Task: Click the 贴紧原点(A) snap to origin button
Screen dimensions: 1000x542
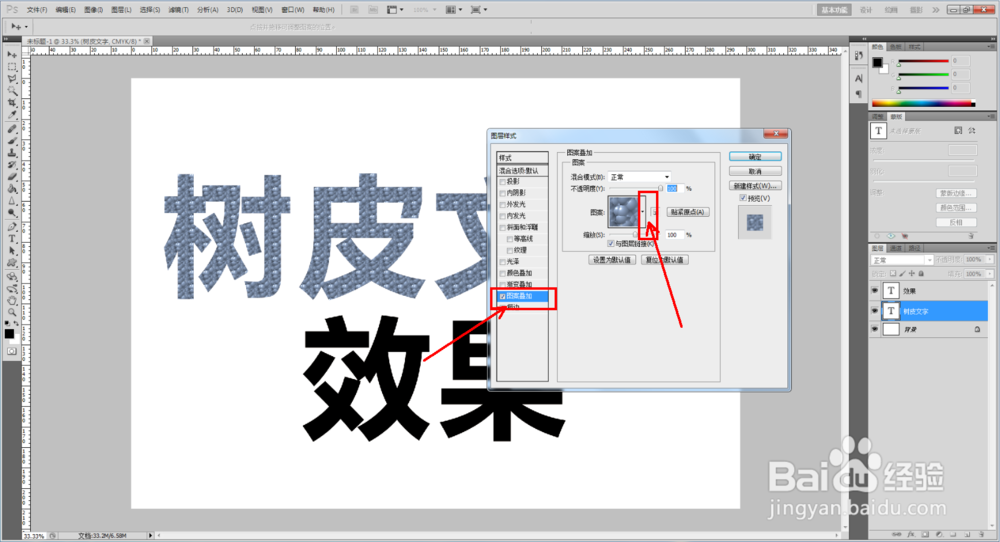Action: (688, 212)
